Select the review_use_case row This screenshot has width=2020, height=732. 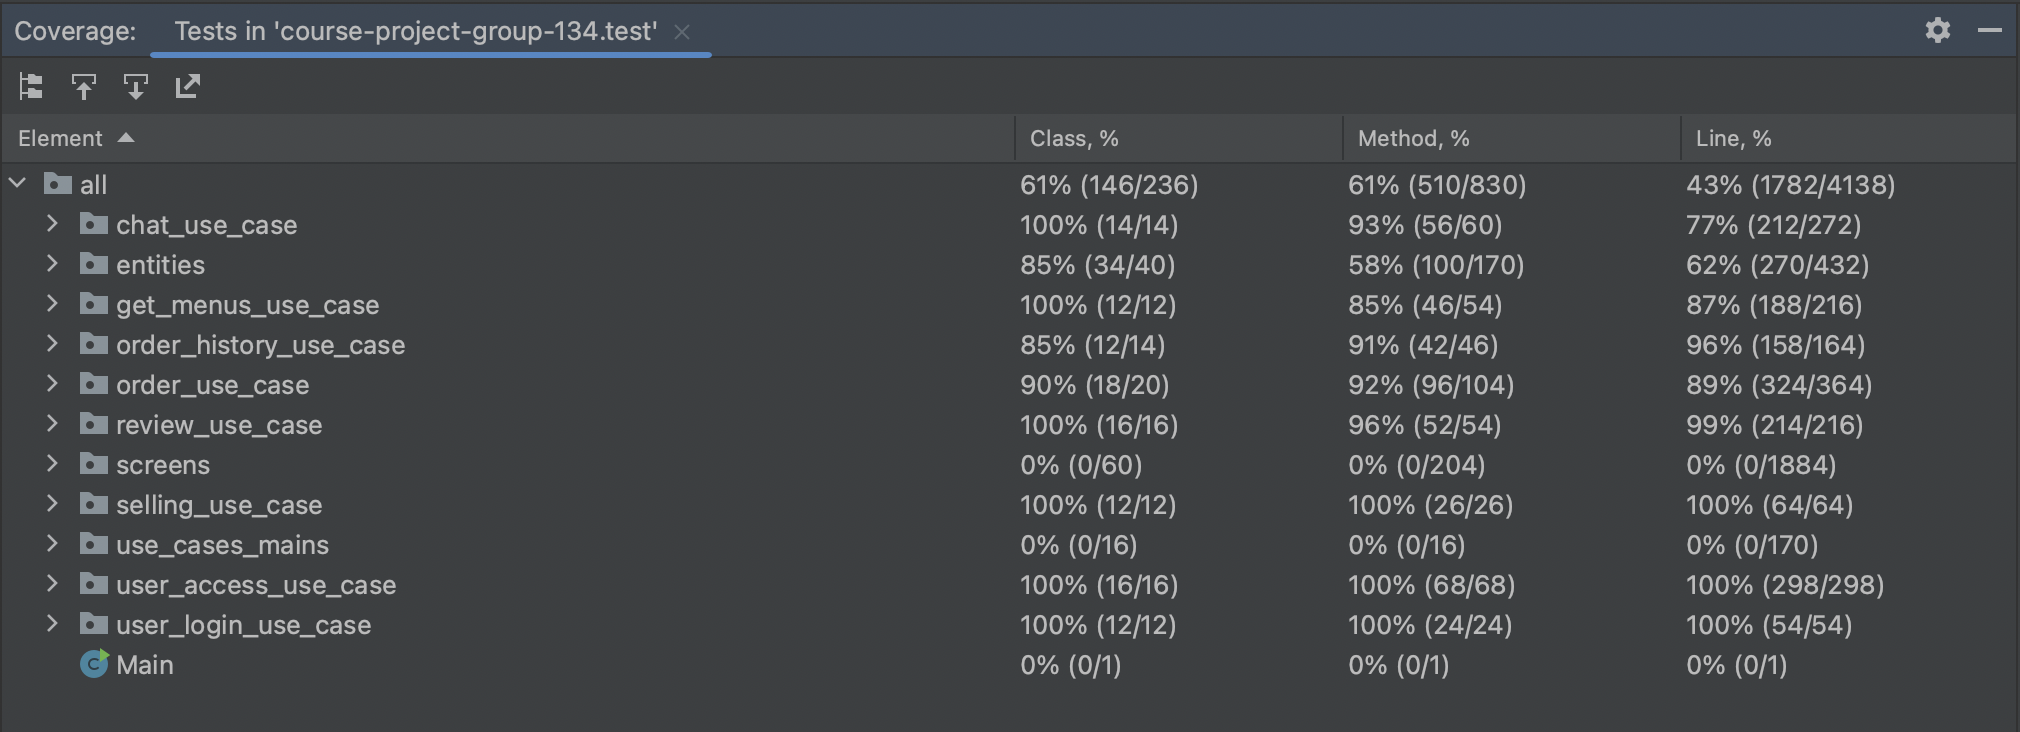[x=218, y=425]
